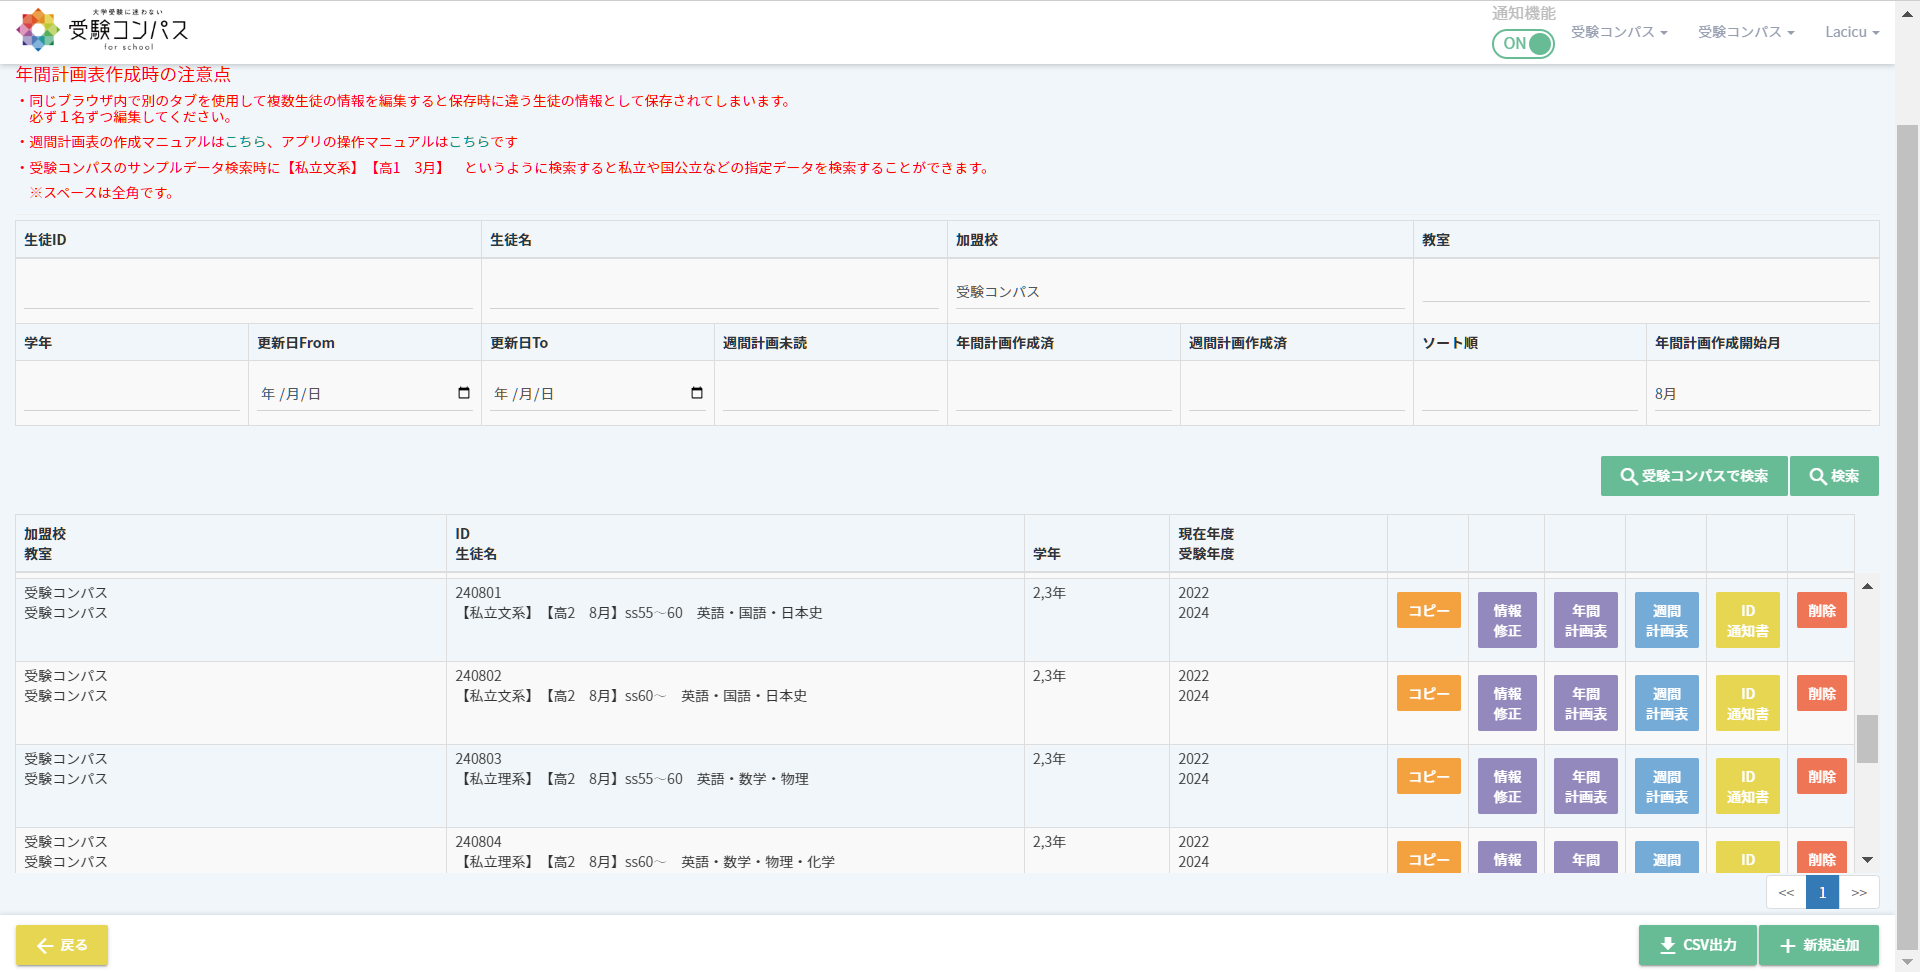Open ID通知書 for student 240801

pos(1748,620)
